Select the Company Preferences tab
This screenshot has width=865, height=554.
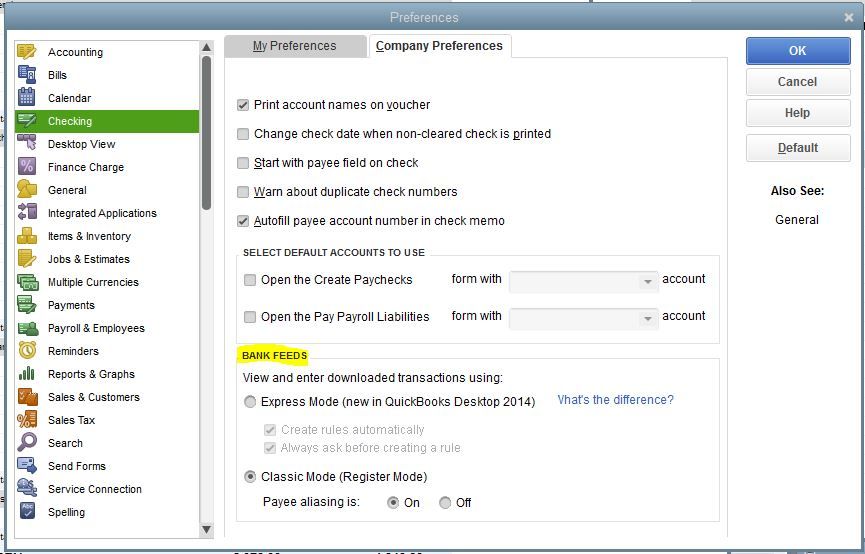(440, 46)
